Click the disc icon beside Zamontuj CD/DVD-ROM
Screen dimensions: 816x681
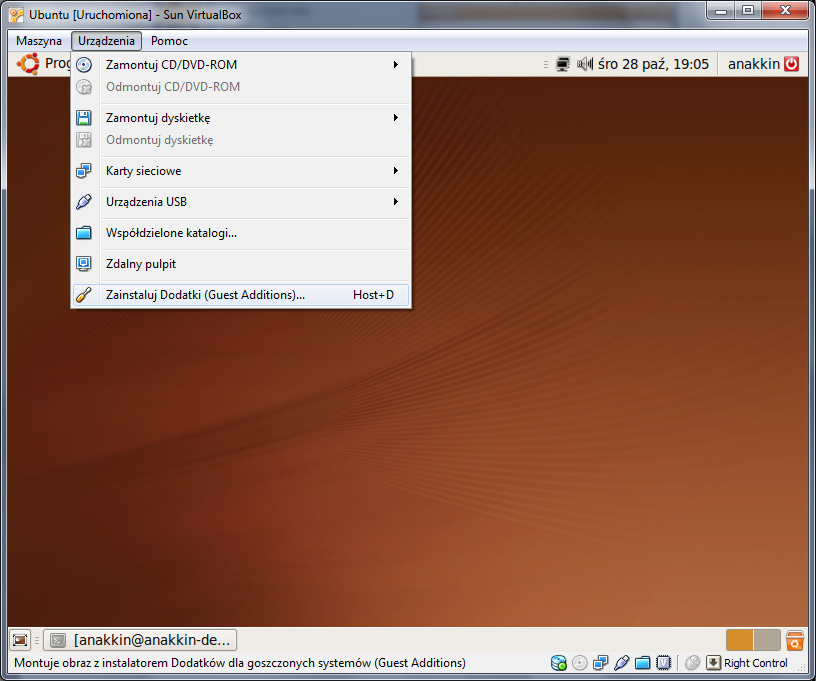click(x=84, y=65)
